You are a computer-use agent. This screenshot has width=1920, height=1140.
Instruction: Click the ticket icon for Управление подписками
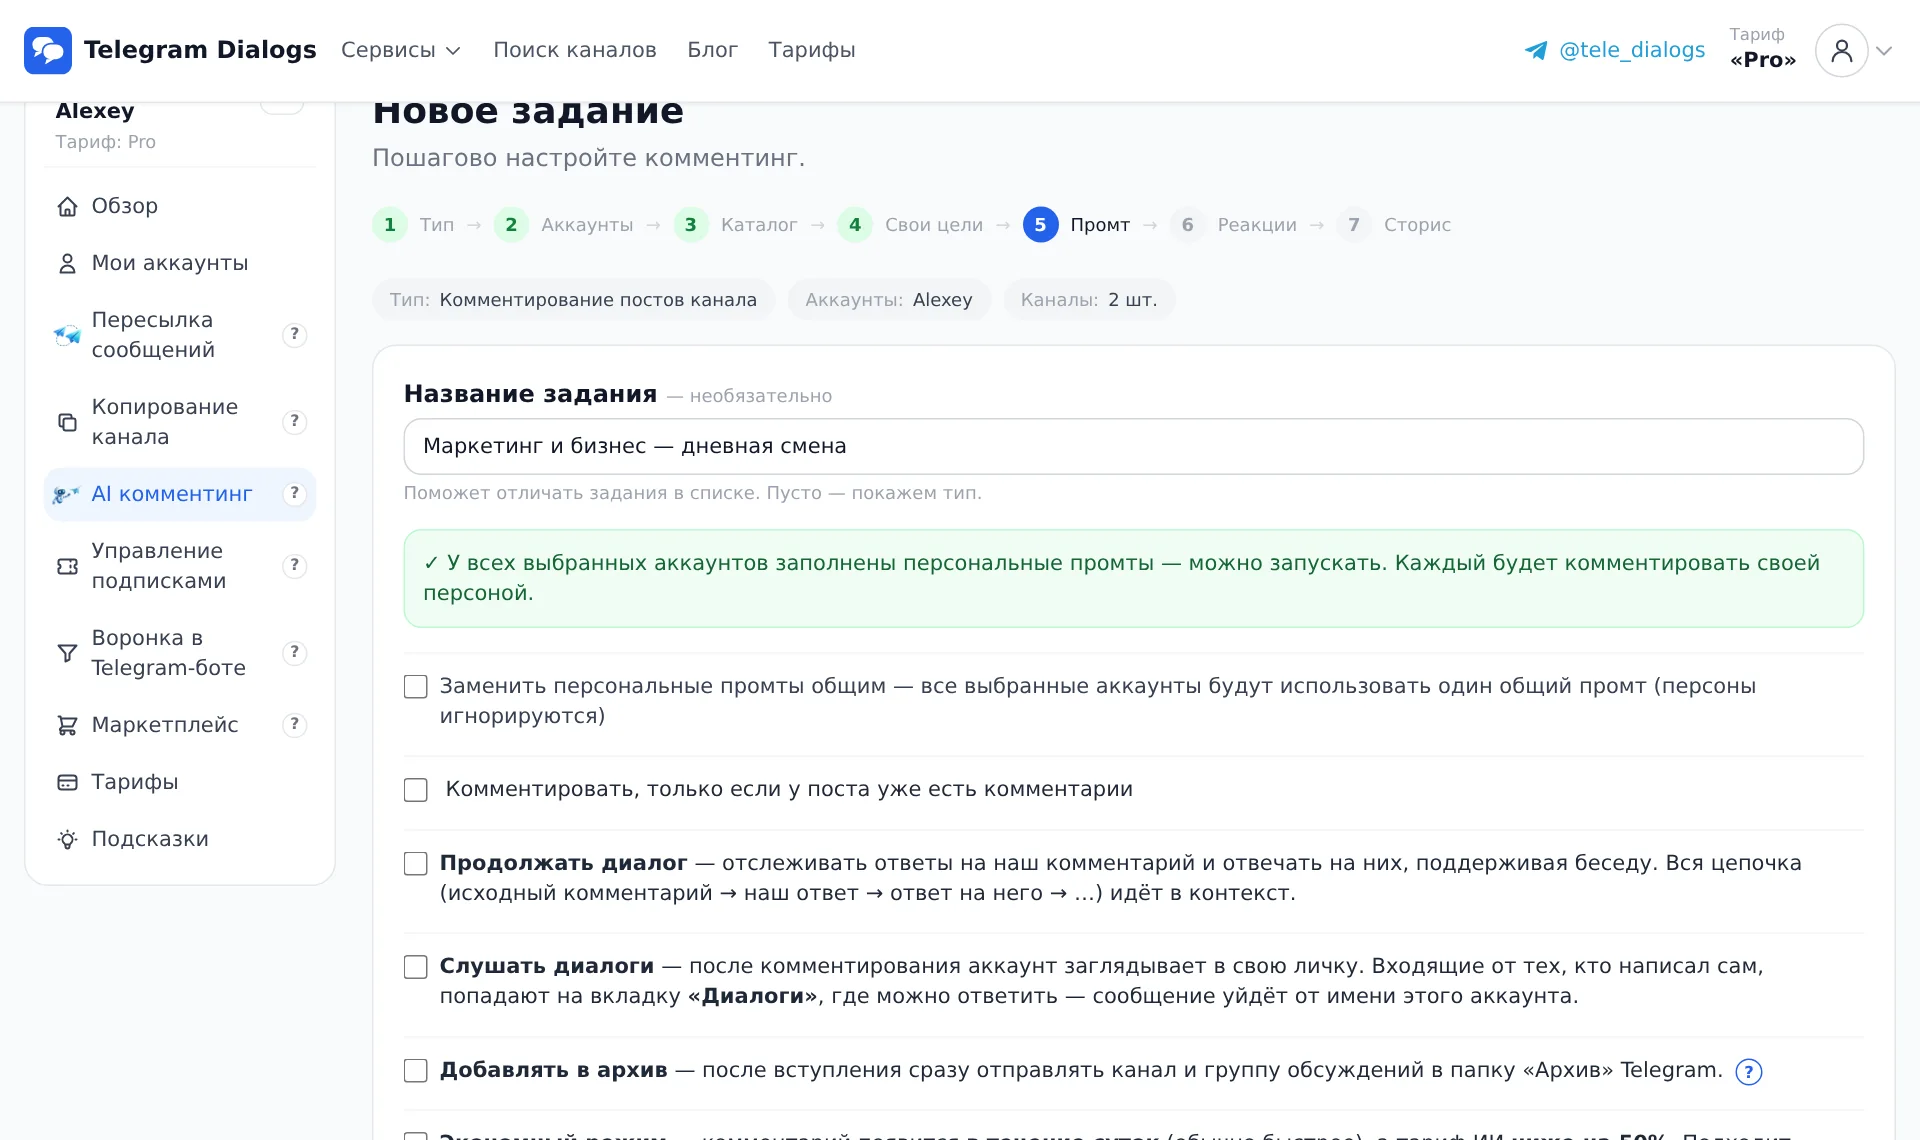(x=67, y=566)
